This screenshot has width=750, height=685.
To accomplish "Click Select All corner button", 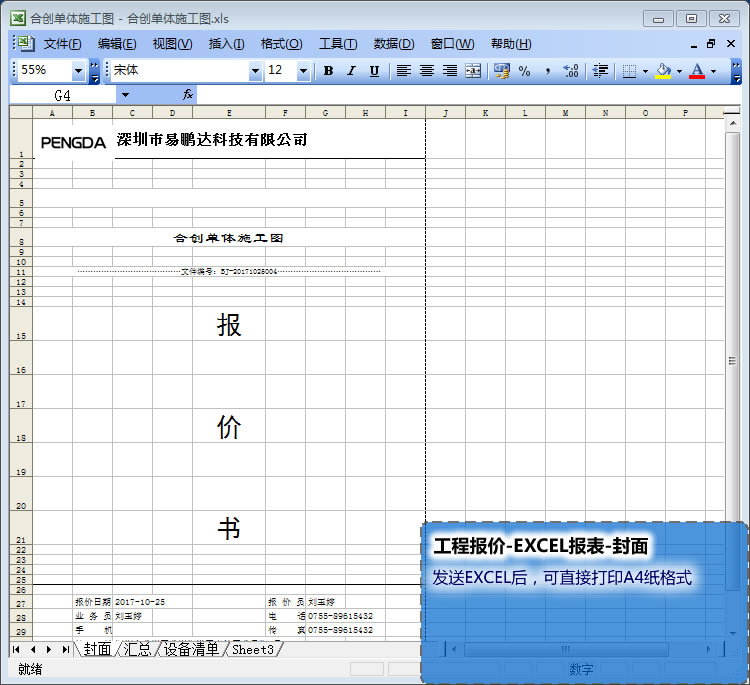I will pyautogui.click(x=21, y=113).
